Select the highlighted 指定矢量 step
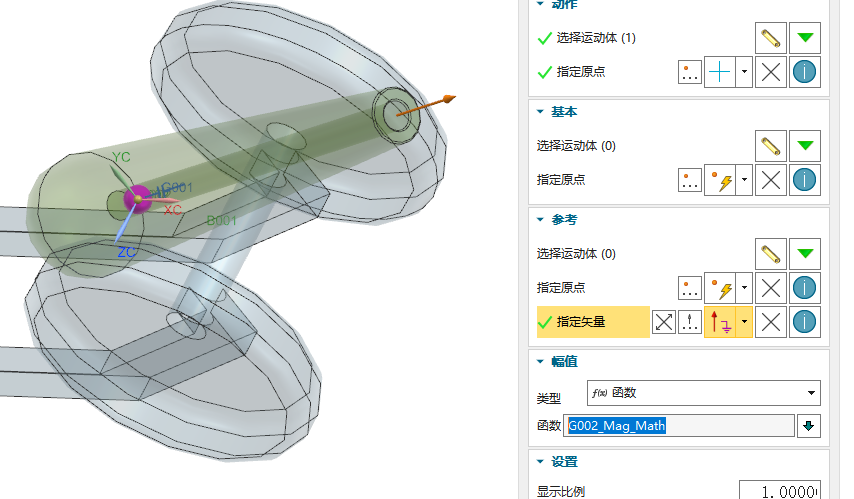The height and width of the screenshot is (499, 854). 594,322
